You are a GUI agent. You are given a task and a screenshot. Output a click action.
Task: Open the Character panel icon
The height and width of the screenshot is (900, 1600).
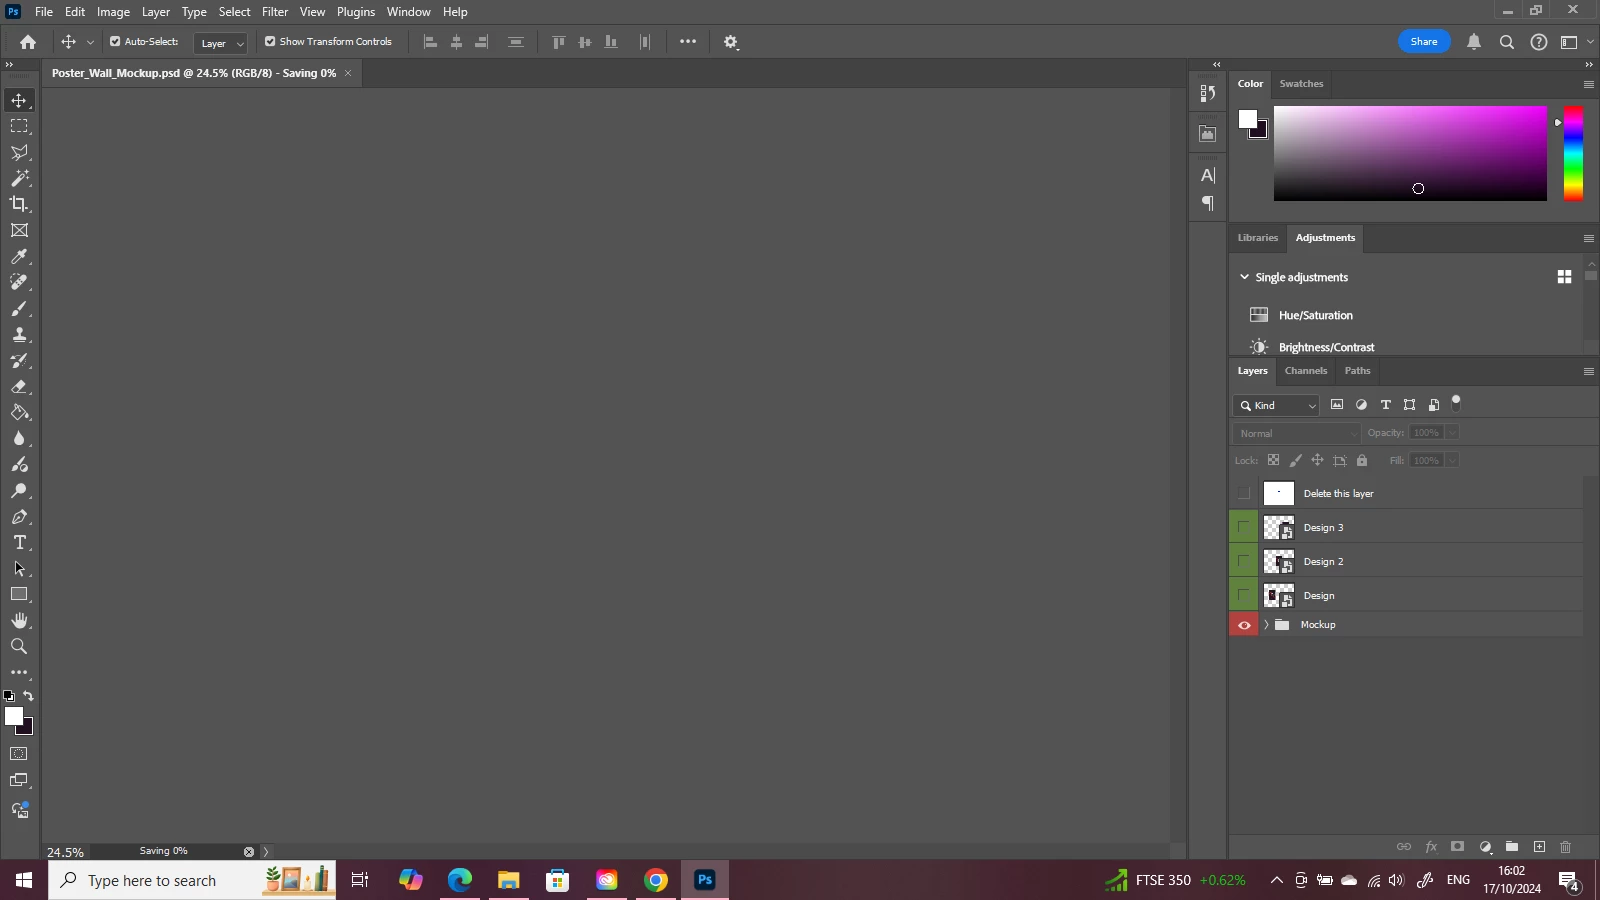tap(1208, 175)
